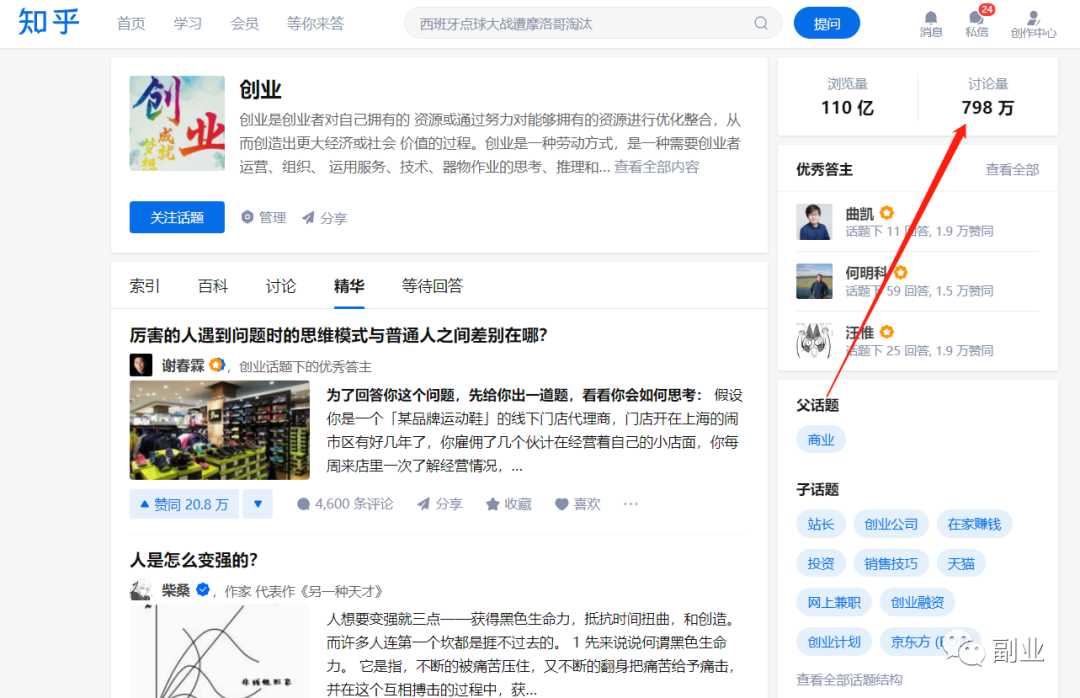Open the 消息 notifications bell
The height and width of the screenshot is (698, 1080).
[x=931, y=18]
